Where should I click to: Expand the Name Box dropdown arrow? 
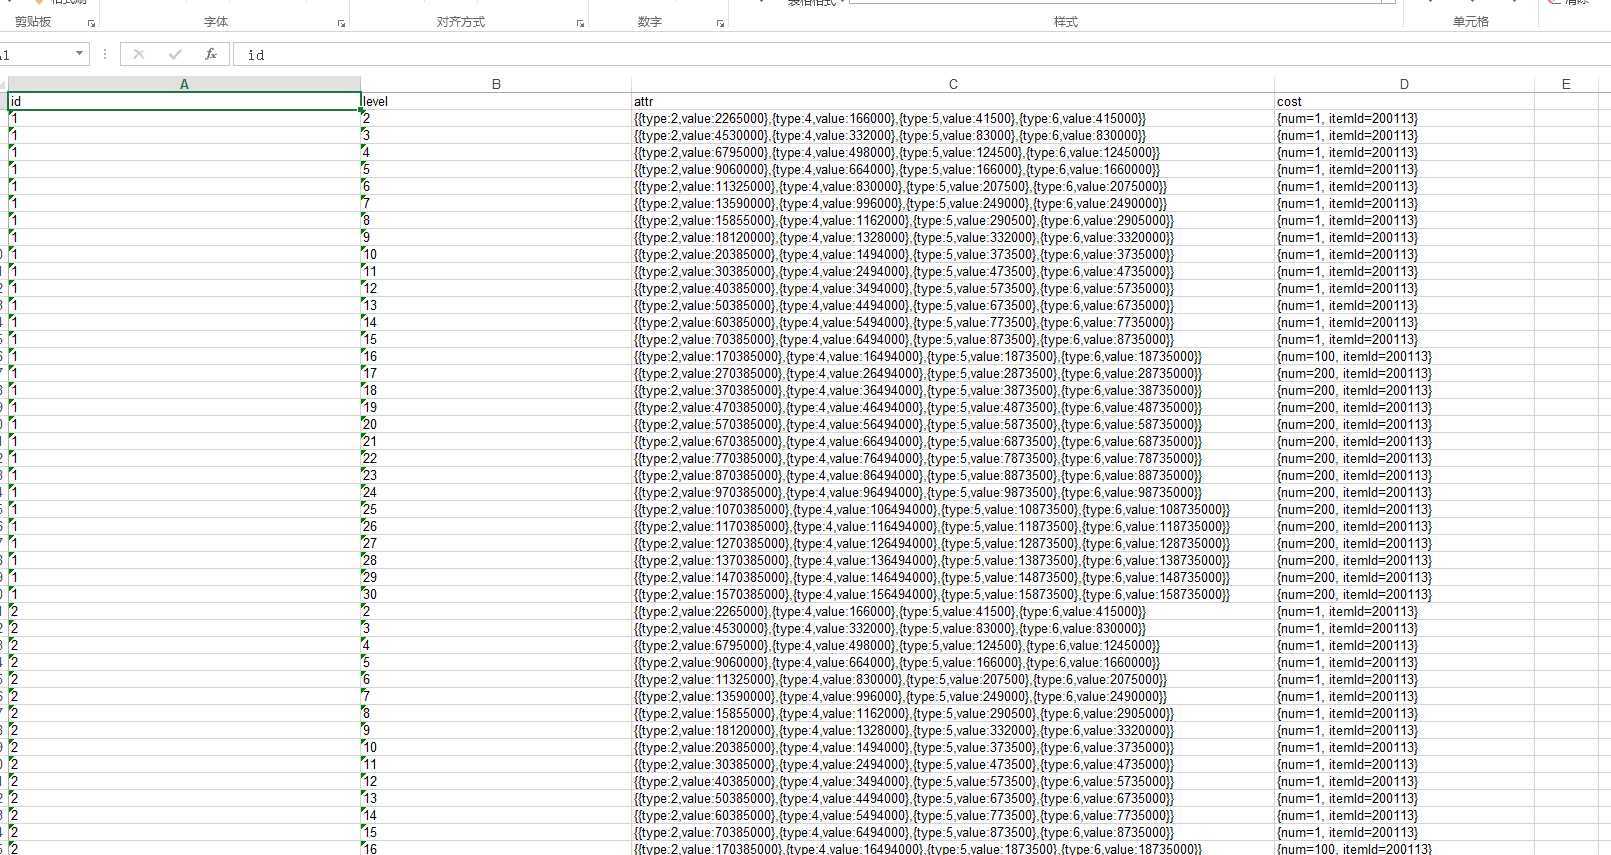(x=79, y=54)
